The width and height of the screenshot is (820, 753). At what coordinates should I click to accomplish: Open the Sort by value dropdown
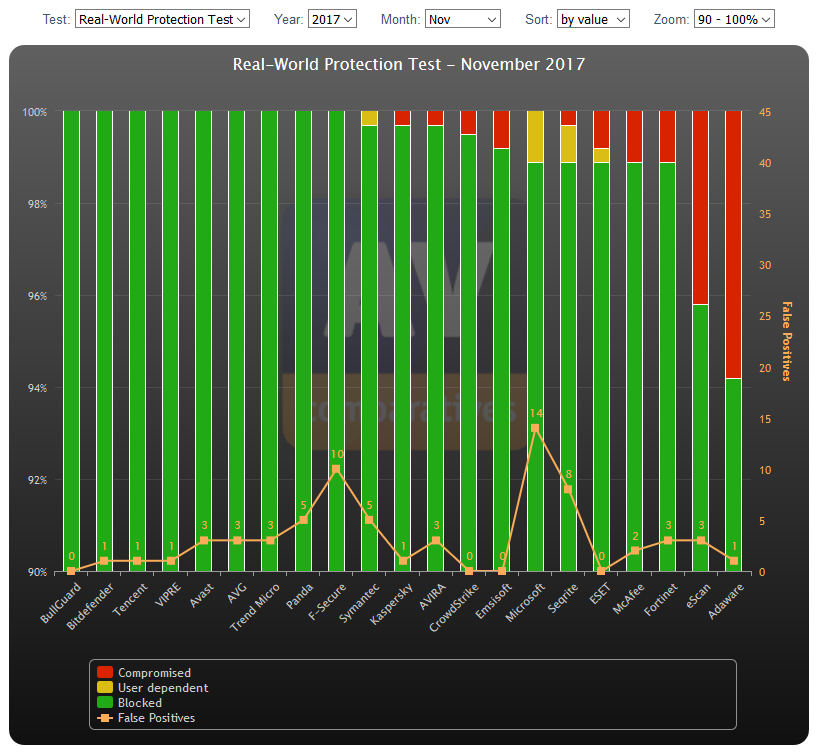point(593,19)
